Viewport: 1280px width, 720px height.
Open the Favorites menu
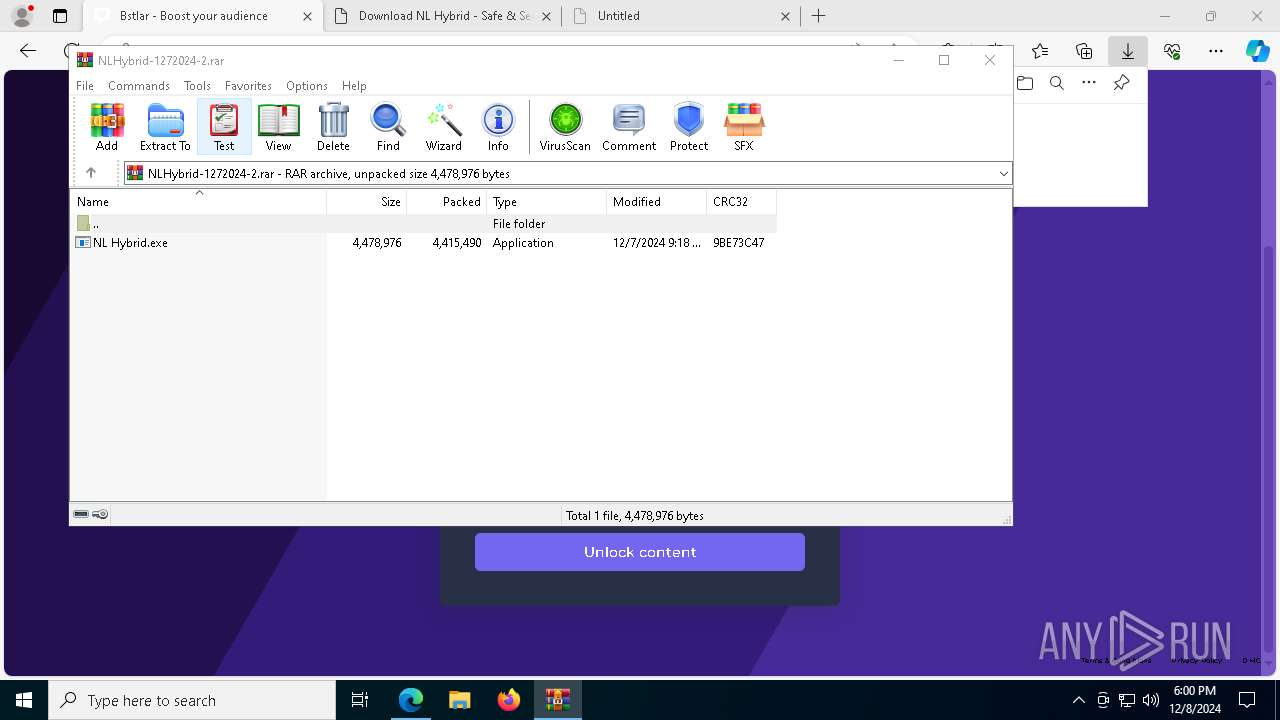tap(248, 86)
